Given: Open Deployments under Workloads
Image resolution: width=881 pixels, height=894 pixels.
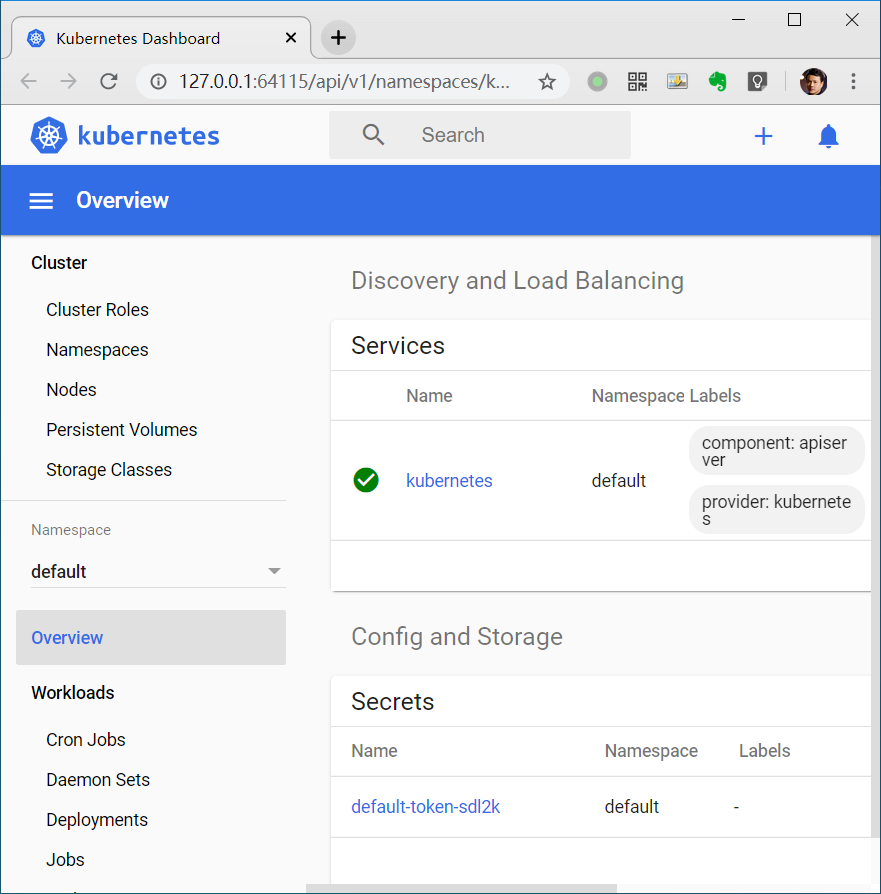Looking at the screenshot, I should (x=97, y=820).
